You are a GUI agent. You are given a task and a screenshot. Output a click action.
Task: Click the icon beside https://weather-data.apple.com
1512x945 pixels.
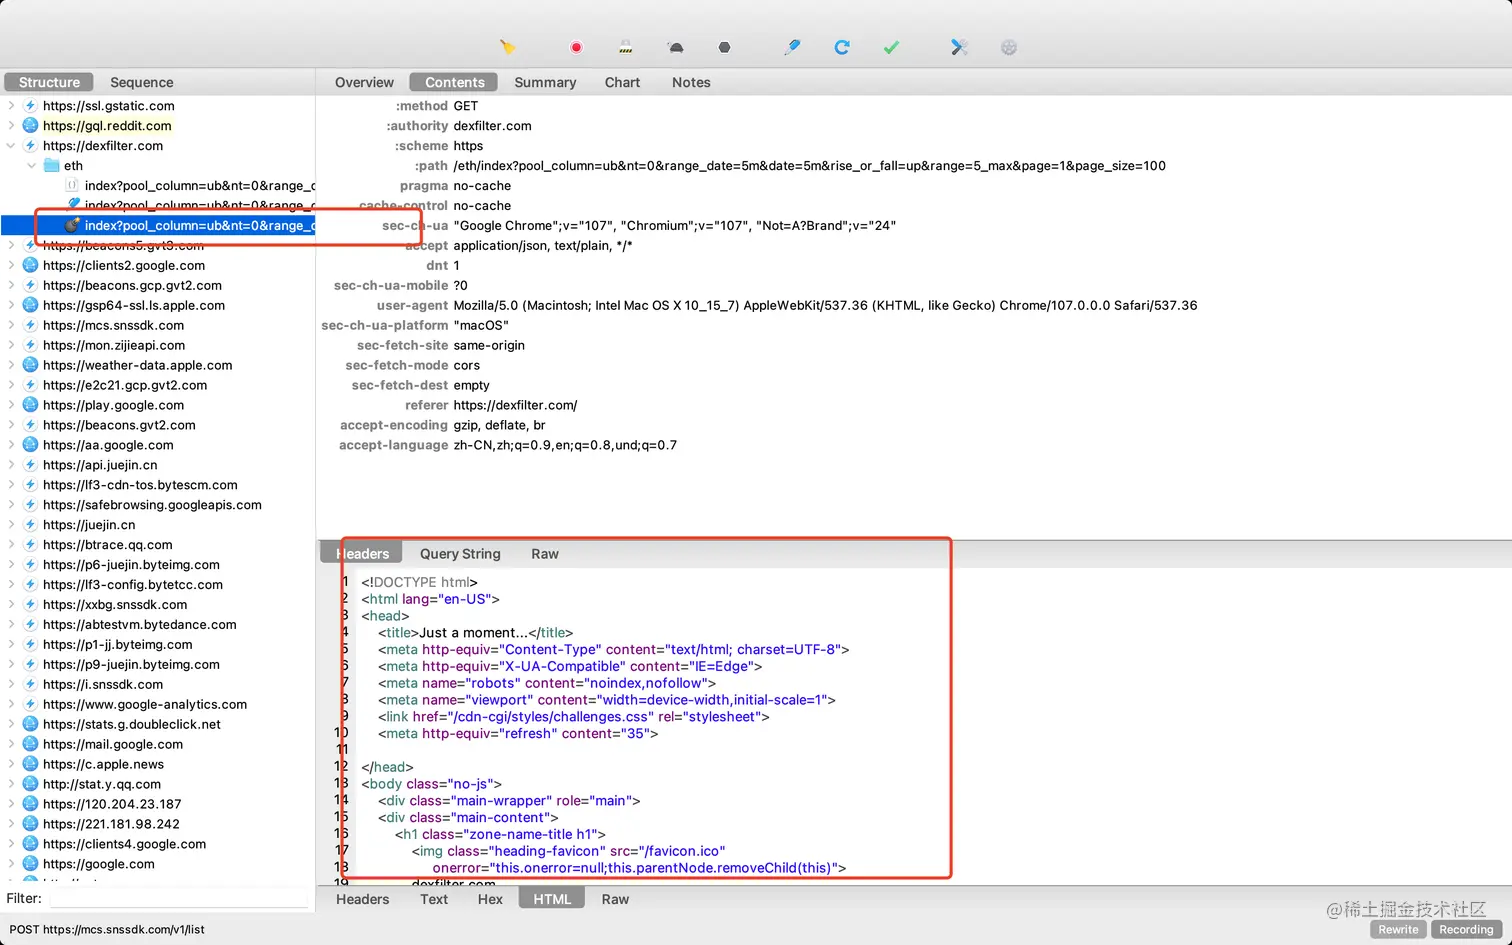(30, 366)
